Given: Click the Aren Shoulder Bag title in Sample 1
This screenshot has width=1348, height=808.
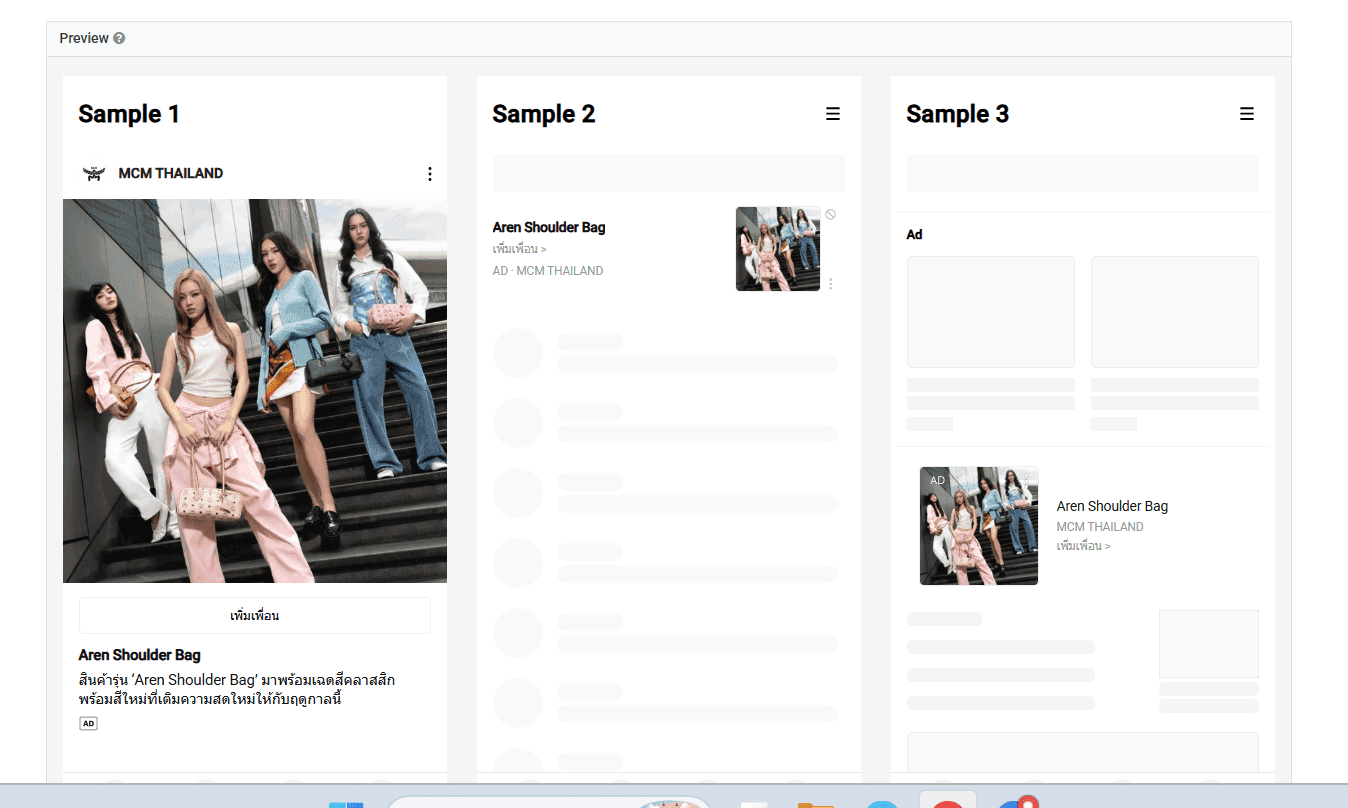Looking at the screenshot, I should click(x=140, y=655).
